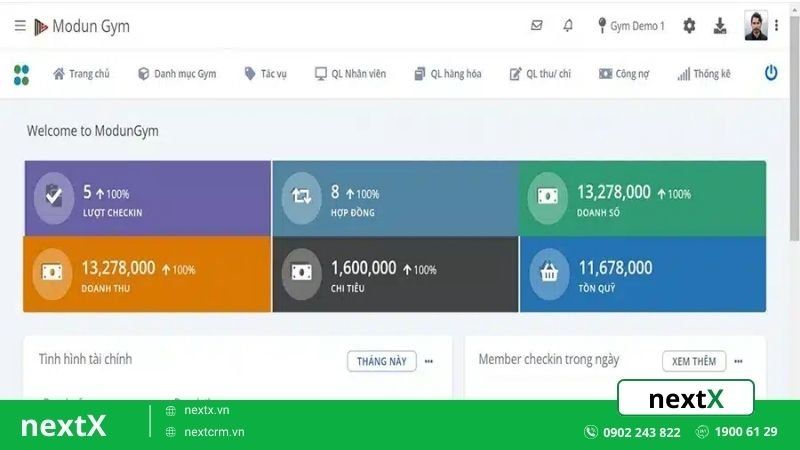Viewport: 800px width, 450px height.
Task: Click the XEM THÊM button
Action: click(x=694, y=361)
